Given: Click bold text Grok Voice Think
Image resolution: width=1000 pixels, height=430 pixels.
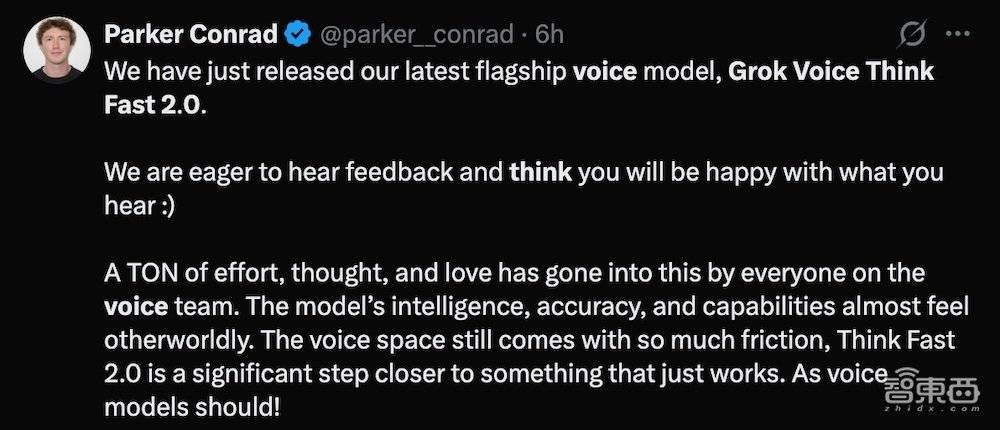Looking at the screenshot, I should click(x=831, y=71).
